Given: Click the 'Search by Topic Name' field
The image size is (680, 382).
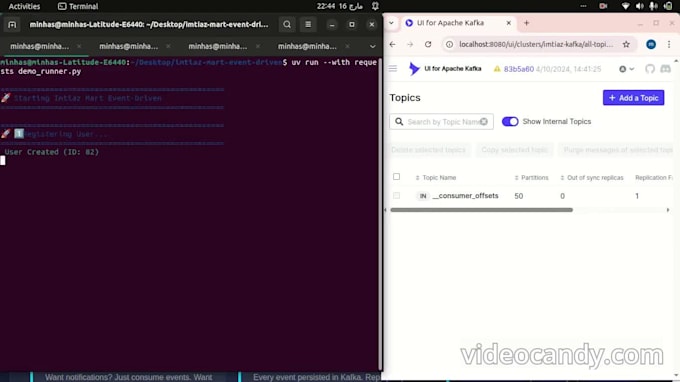Looking at the screenshot, I should [x=441, y=122].
